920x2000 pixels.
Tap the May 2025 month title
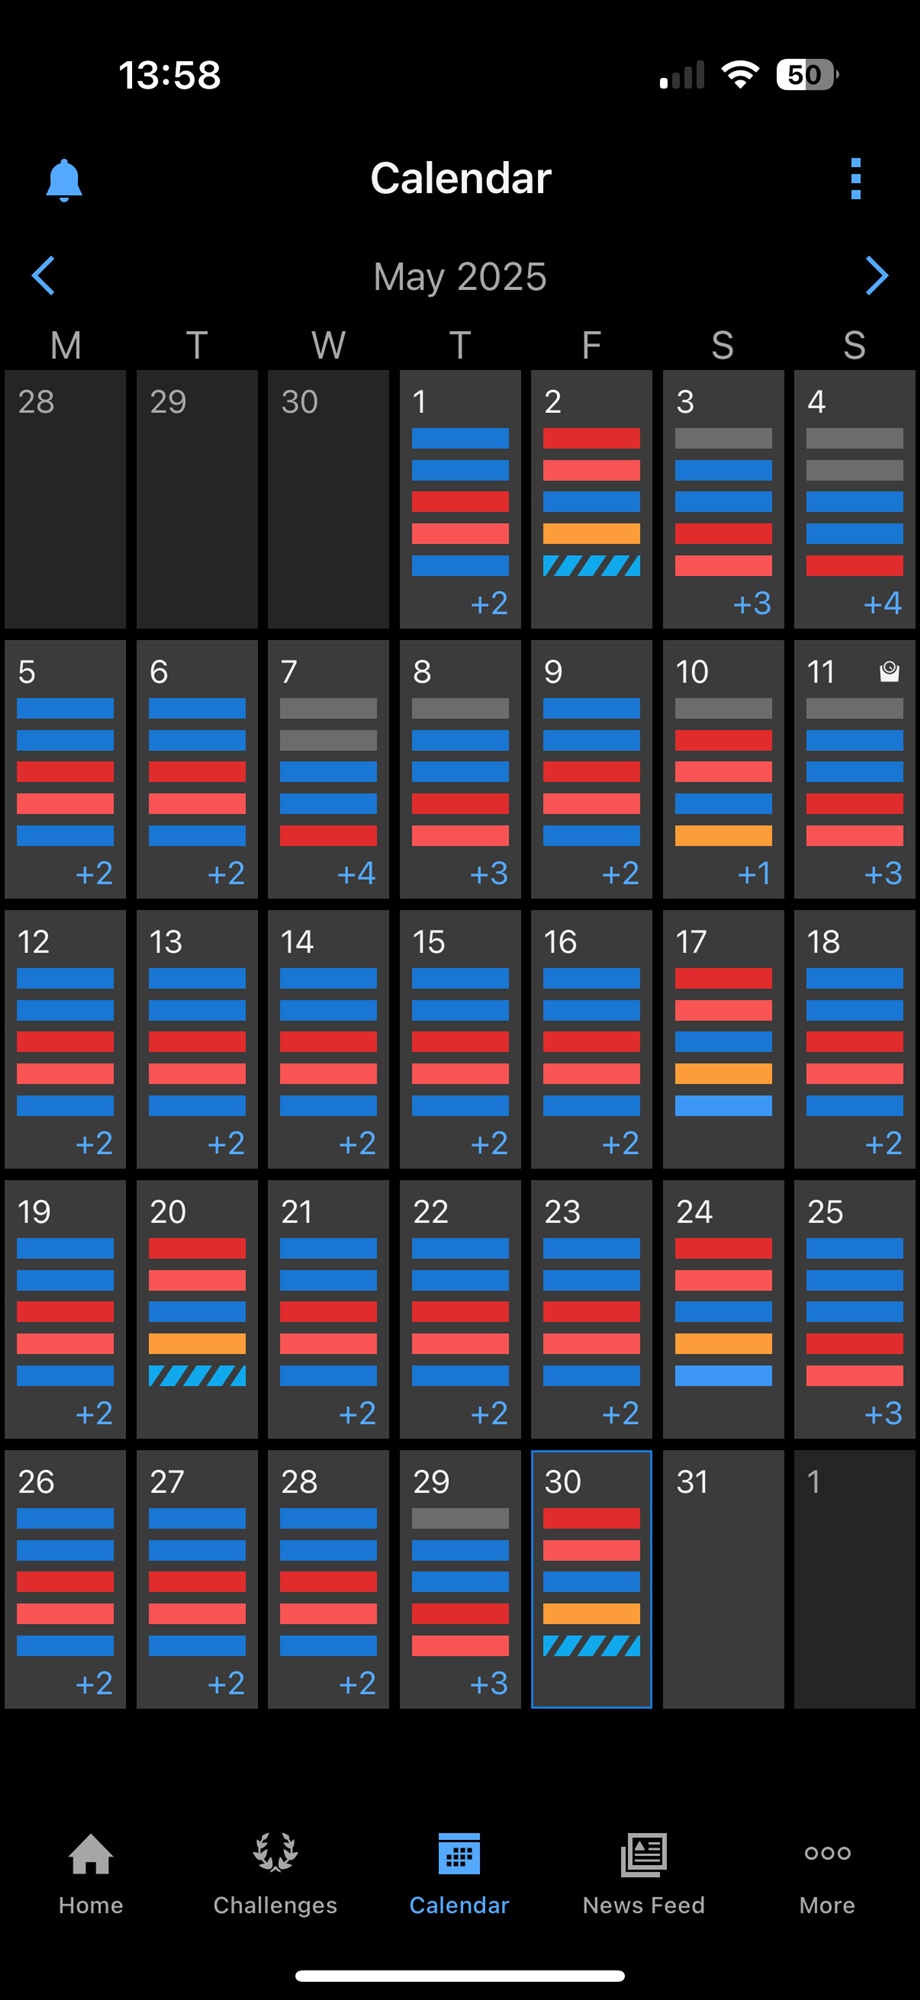point(460,277)
